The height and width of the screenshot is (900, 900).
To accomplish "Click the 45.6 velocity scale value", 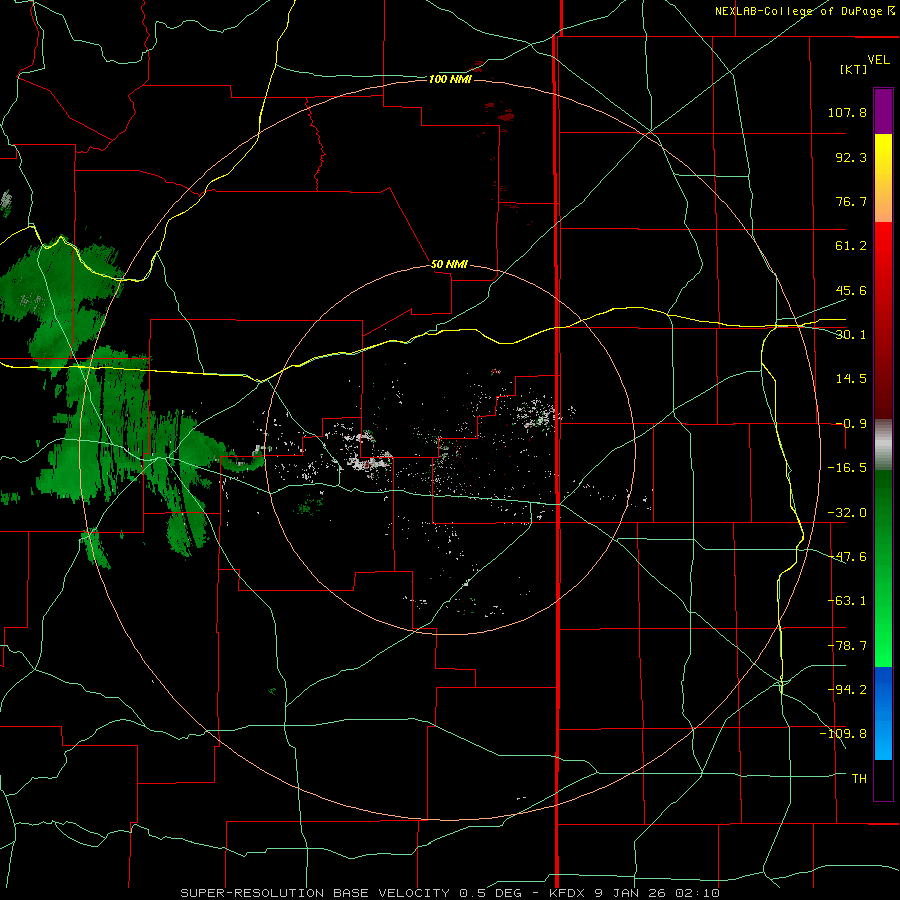I will coord(851,290).
